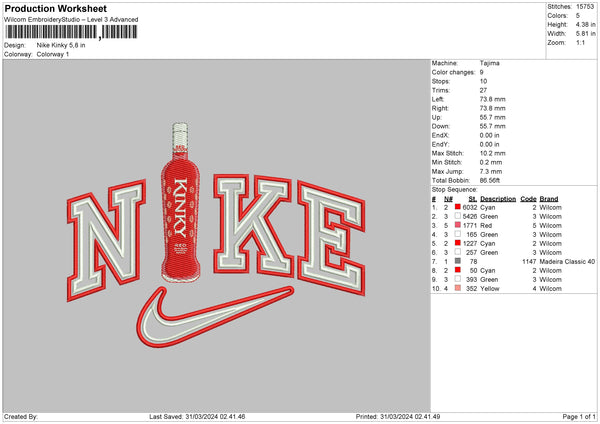
Task: Click the Kinky bottle in the design preview
Action: [x=180, y=202]
